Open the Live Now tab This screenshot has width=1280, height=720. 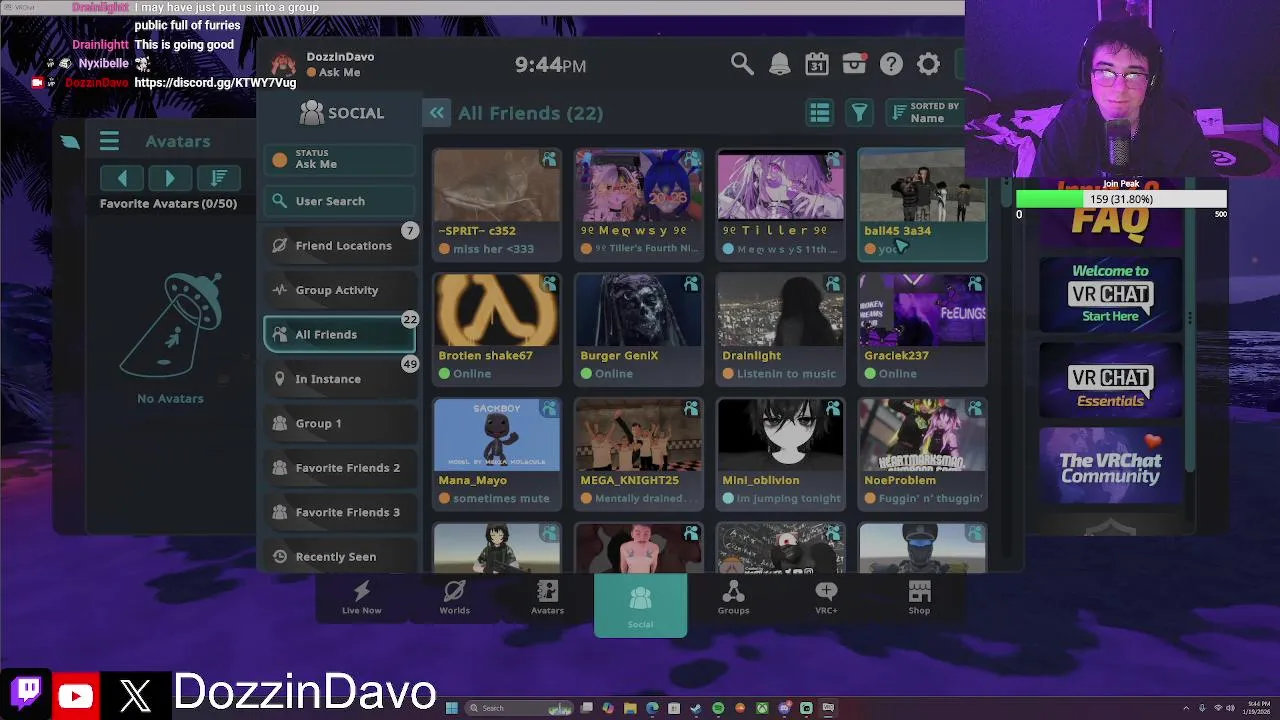tap(361, 598)
